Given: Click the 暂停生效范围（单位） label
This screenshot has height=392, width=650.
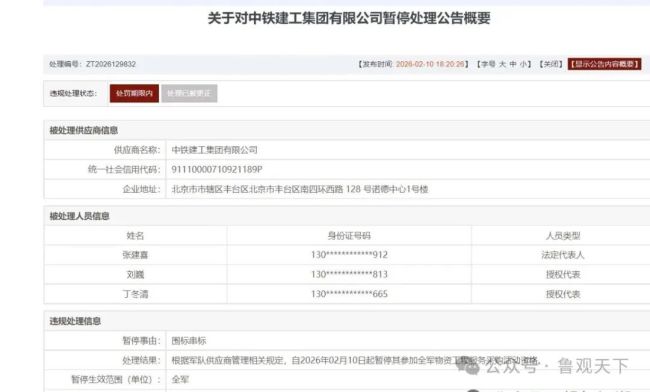Looking at the screenshot, I should (x=116, y=380).
